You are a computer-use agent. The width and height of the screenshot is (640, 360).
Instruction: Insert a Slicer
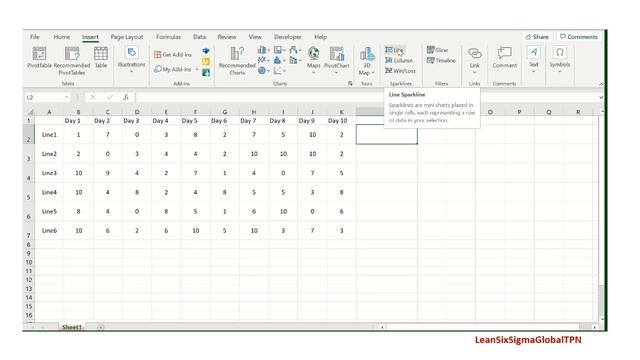438,50
